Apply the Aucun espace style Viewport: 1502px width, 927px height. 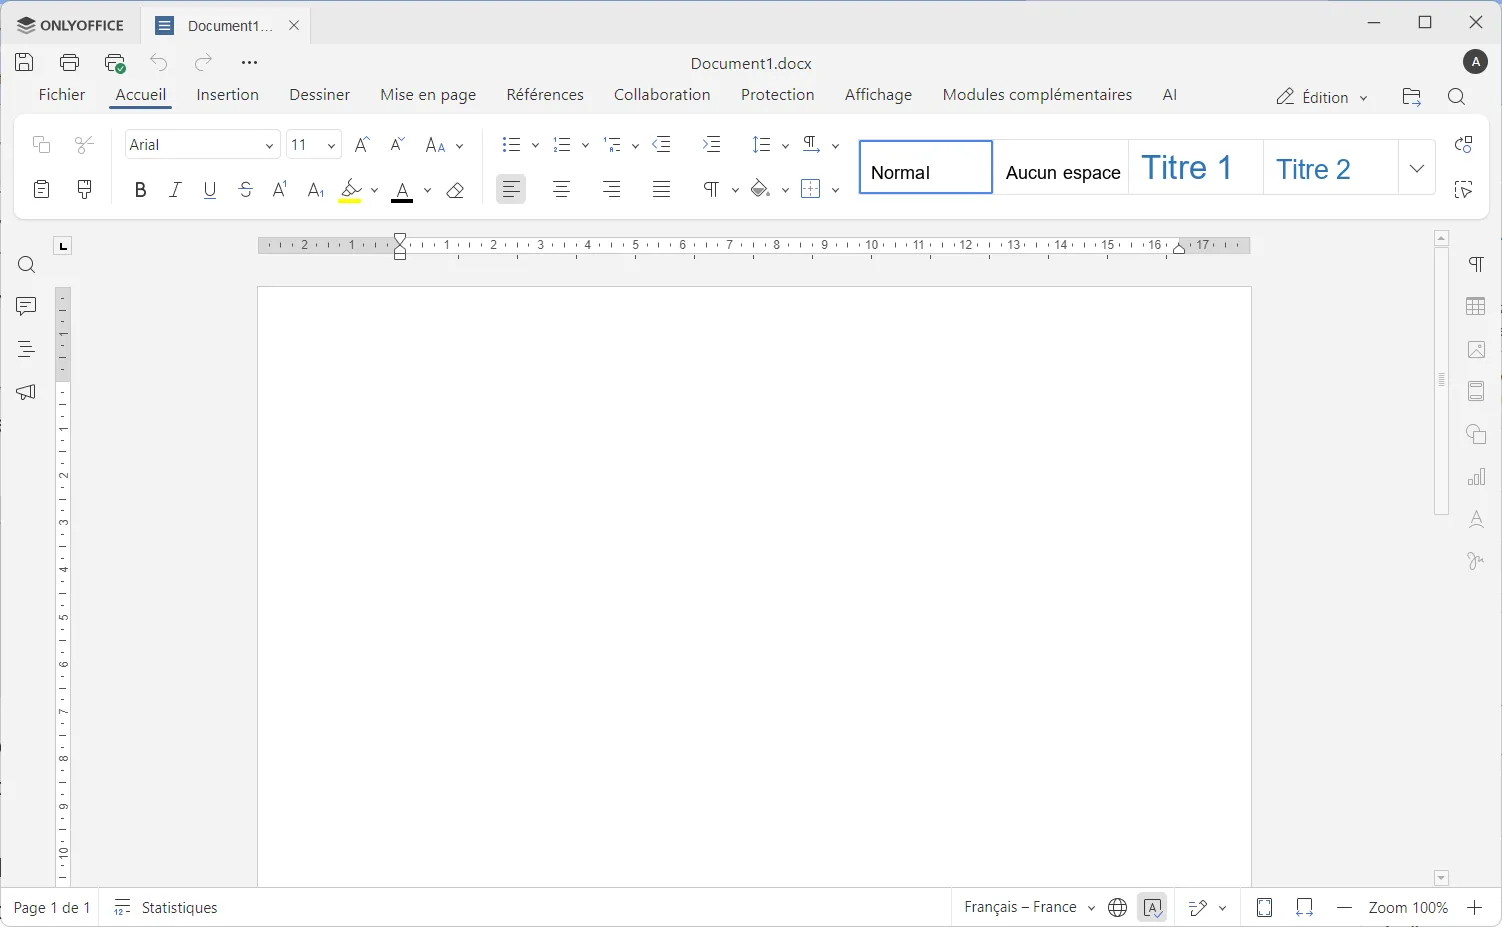(x=1062, y=167)
